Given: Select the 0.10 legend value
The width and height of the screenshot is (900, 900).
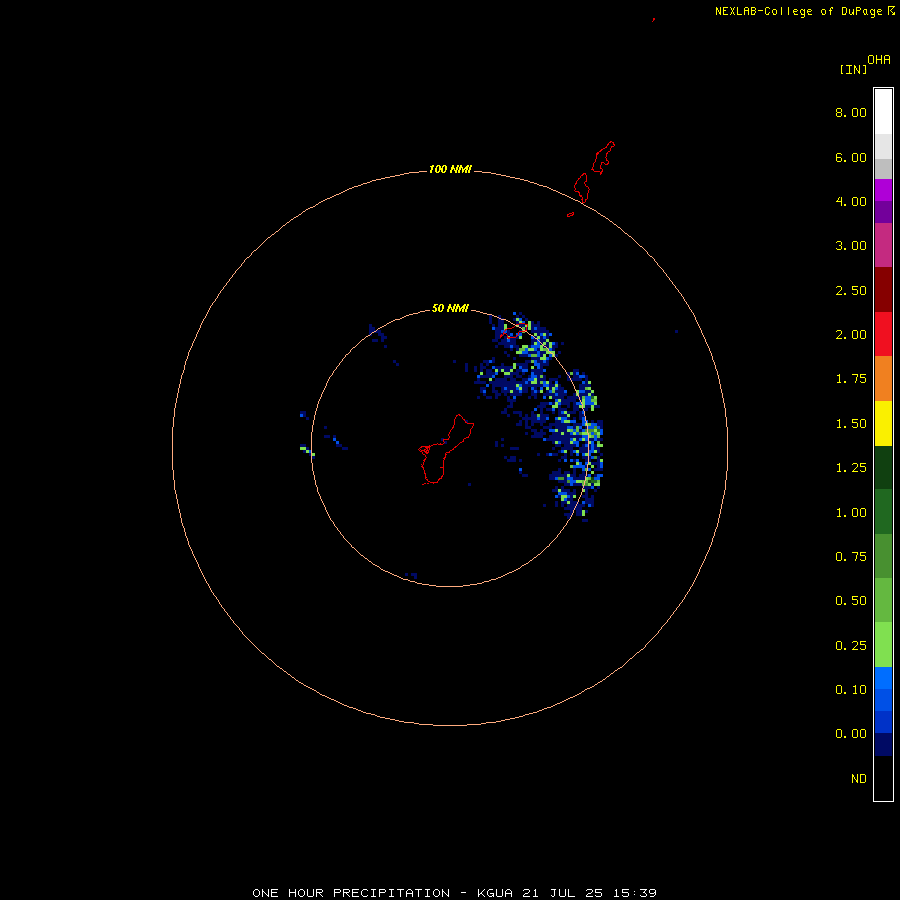Looking at the screenshot, I should click(851, 690).
